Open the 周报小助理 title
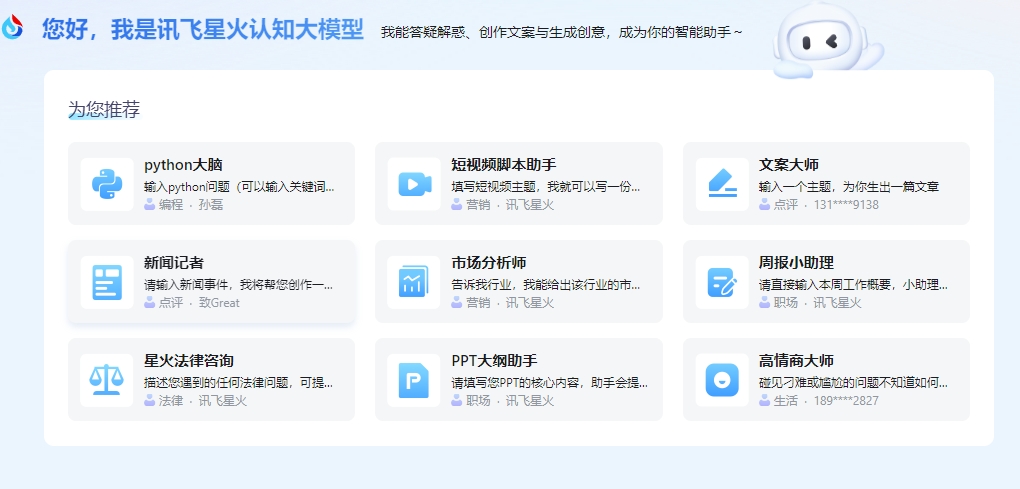 coord(796,263)
